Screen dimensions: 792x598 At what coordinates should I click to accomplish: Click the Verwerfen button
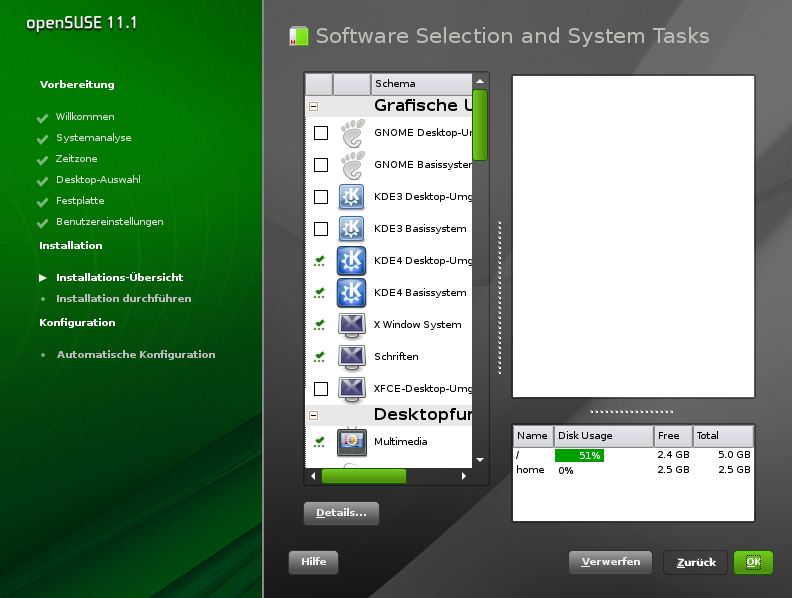(610, 562)
